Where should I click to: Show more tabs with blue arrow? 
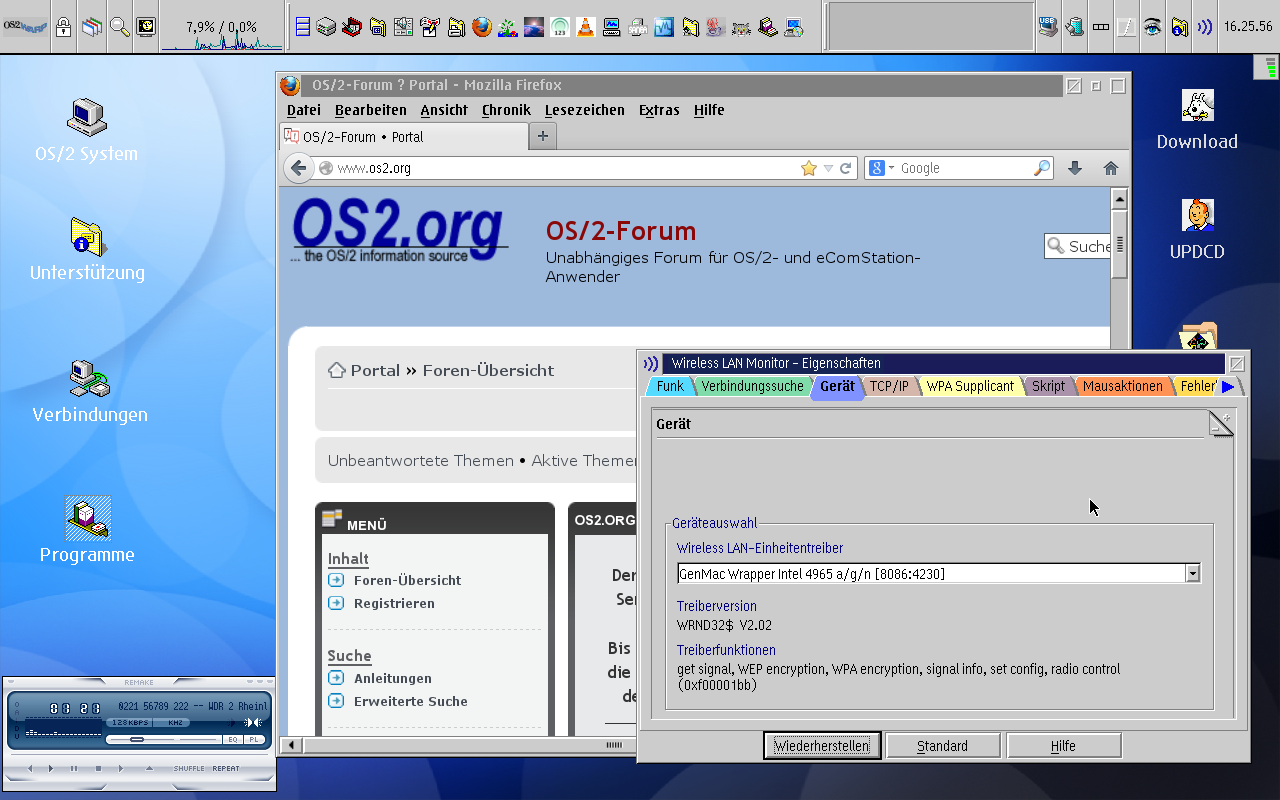(x=1228, y=387)
